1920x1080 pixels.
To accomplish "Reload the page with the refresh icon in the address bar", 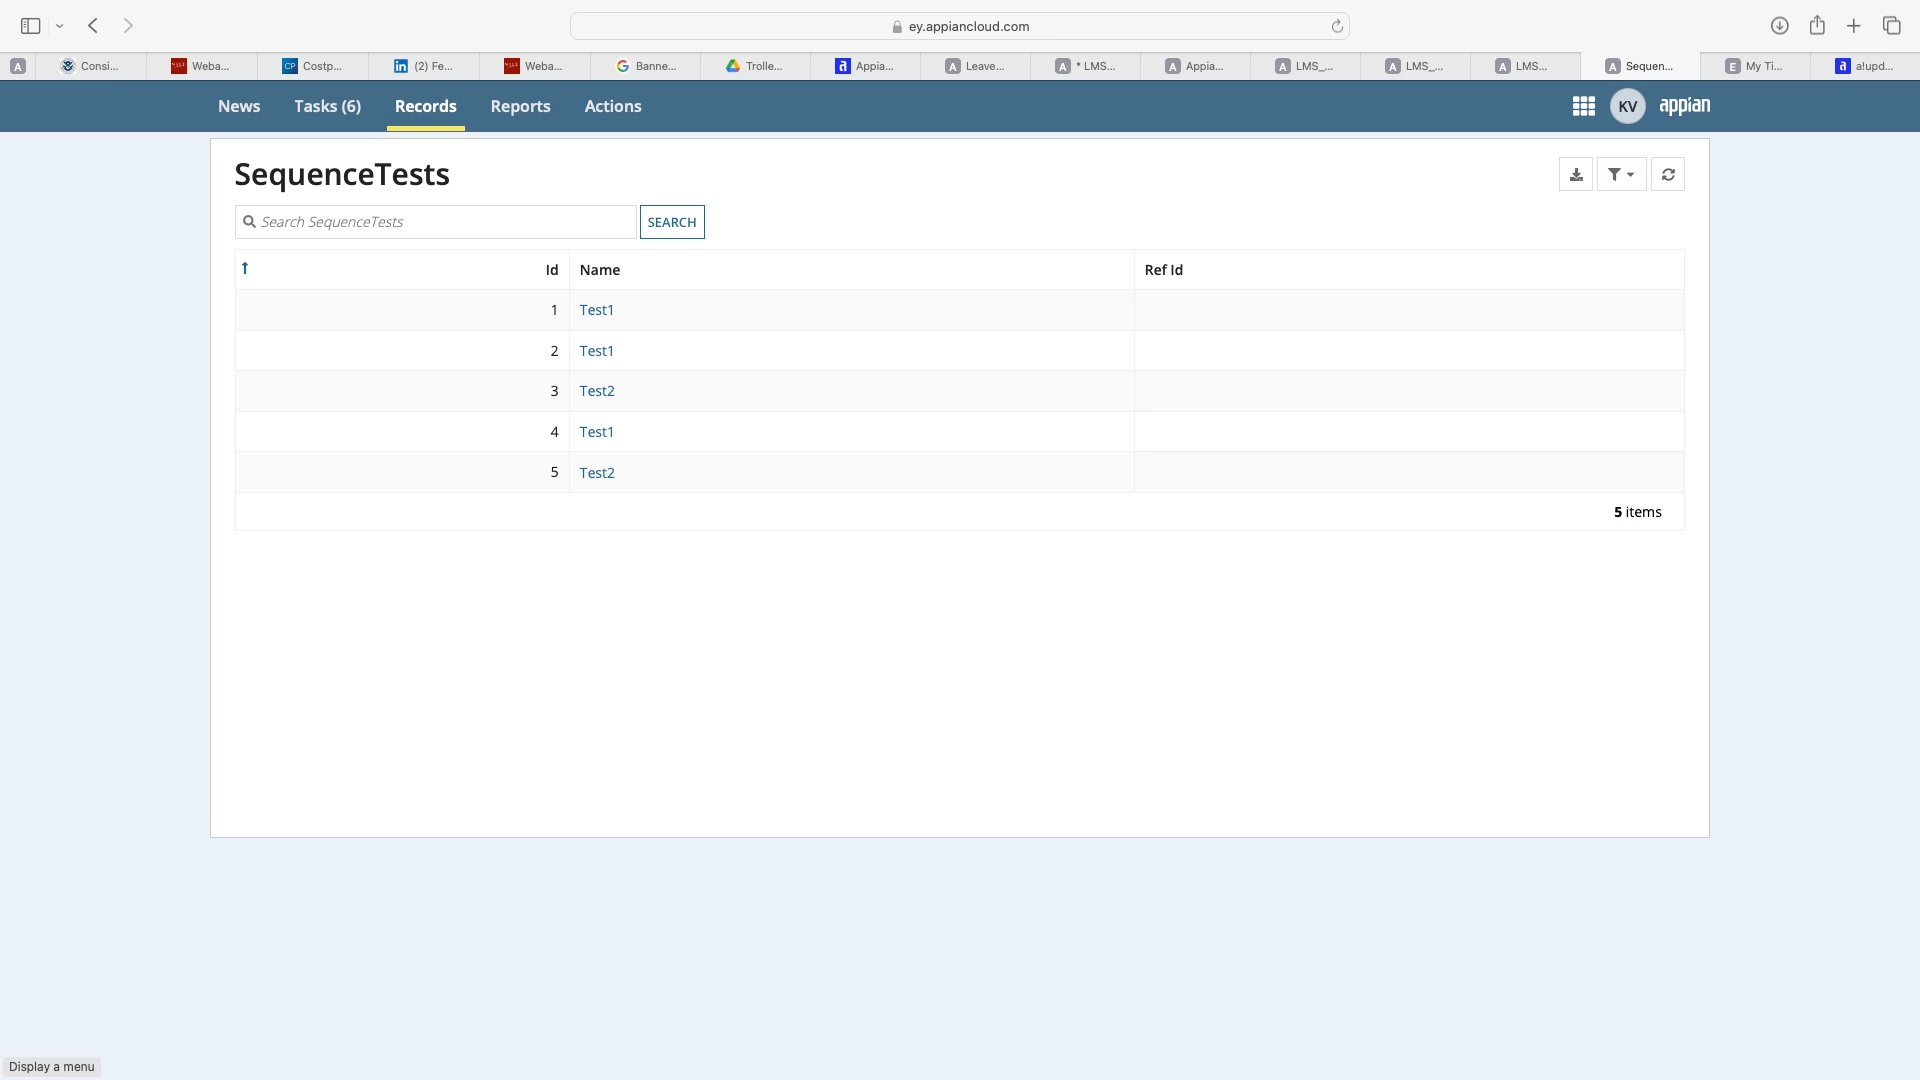I will point(1337,26).
